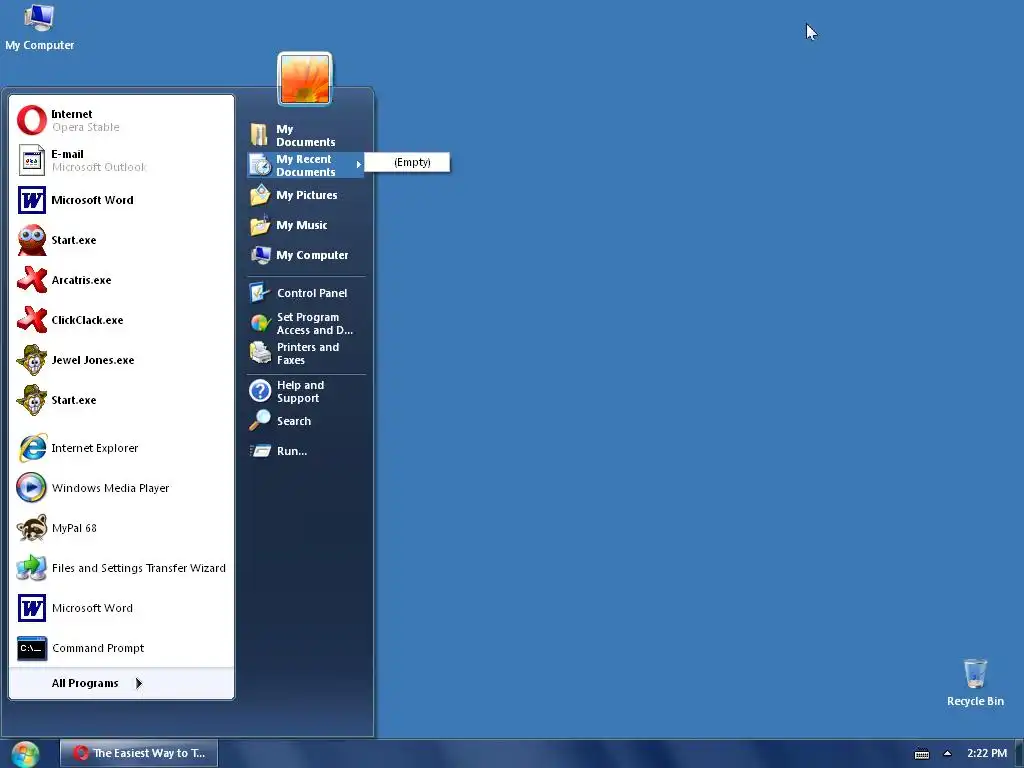Image resolution: width=1024 pixels, height=768 pixels.
Task: Click the Start orb button
Action: (x=25, y=754)
